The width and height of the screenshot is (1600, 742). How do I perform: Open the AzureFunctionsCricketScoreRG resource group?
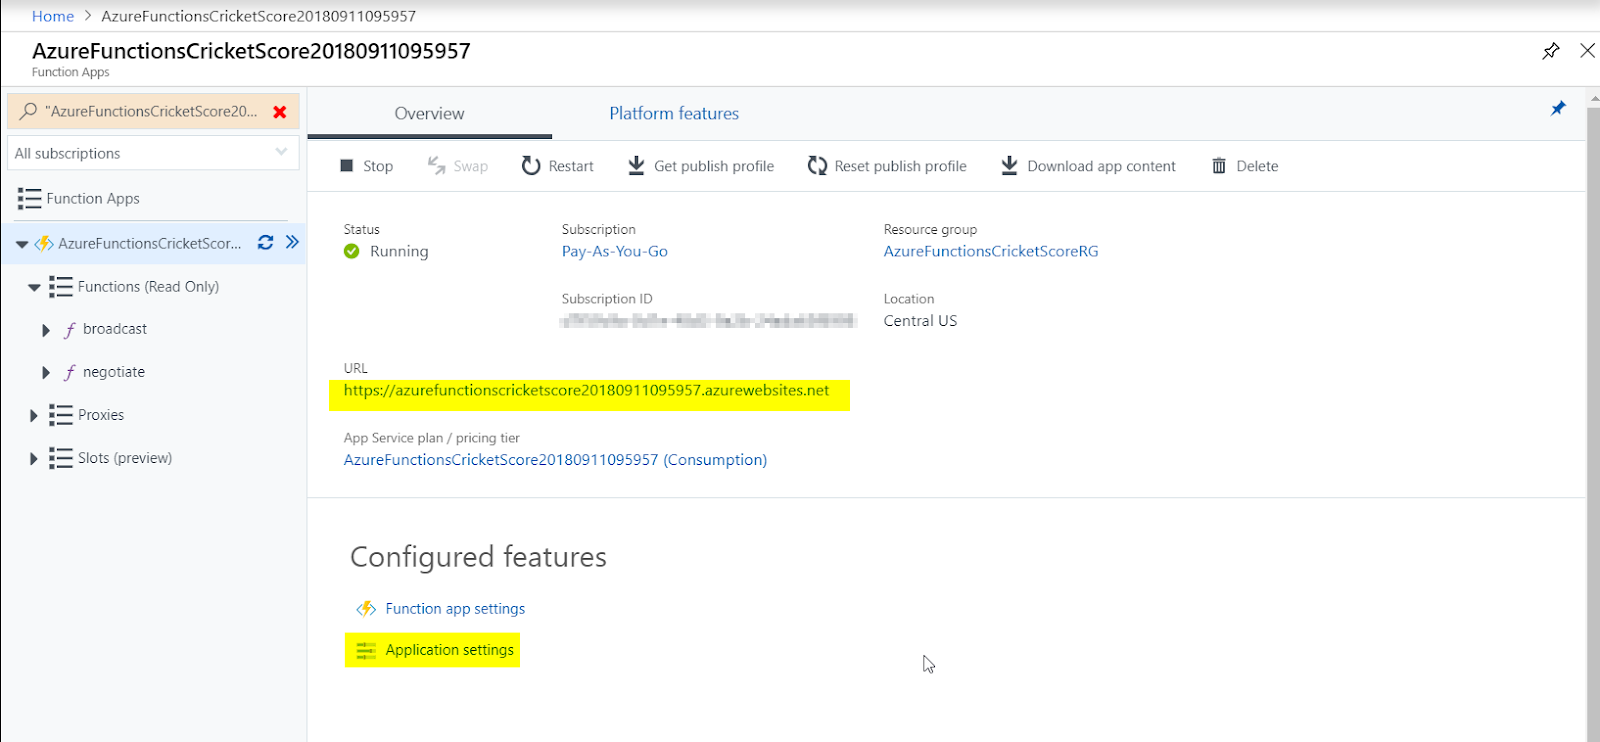tap(991, 251)
